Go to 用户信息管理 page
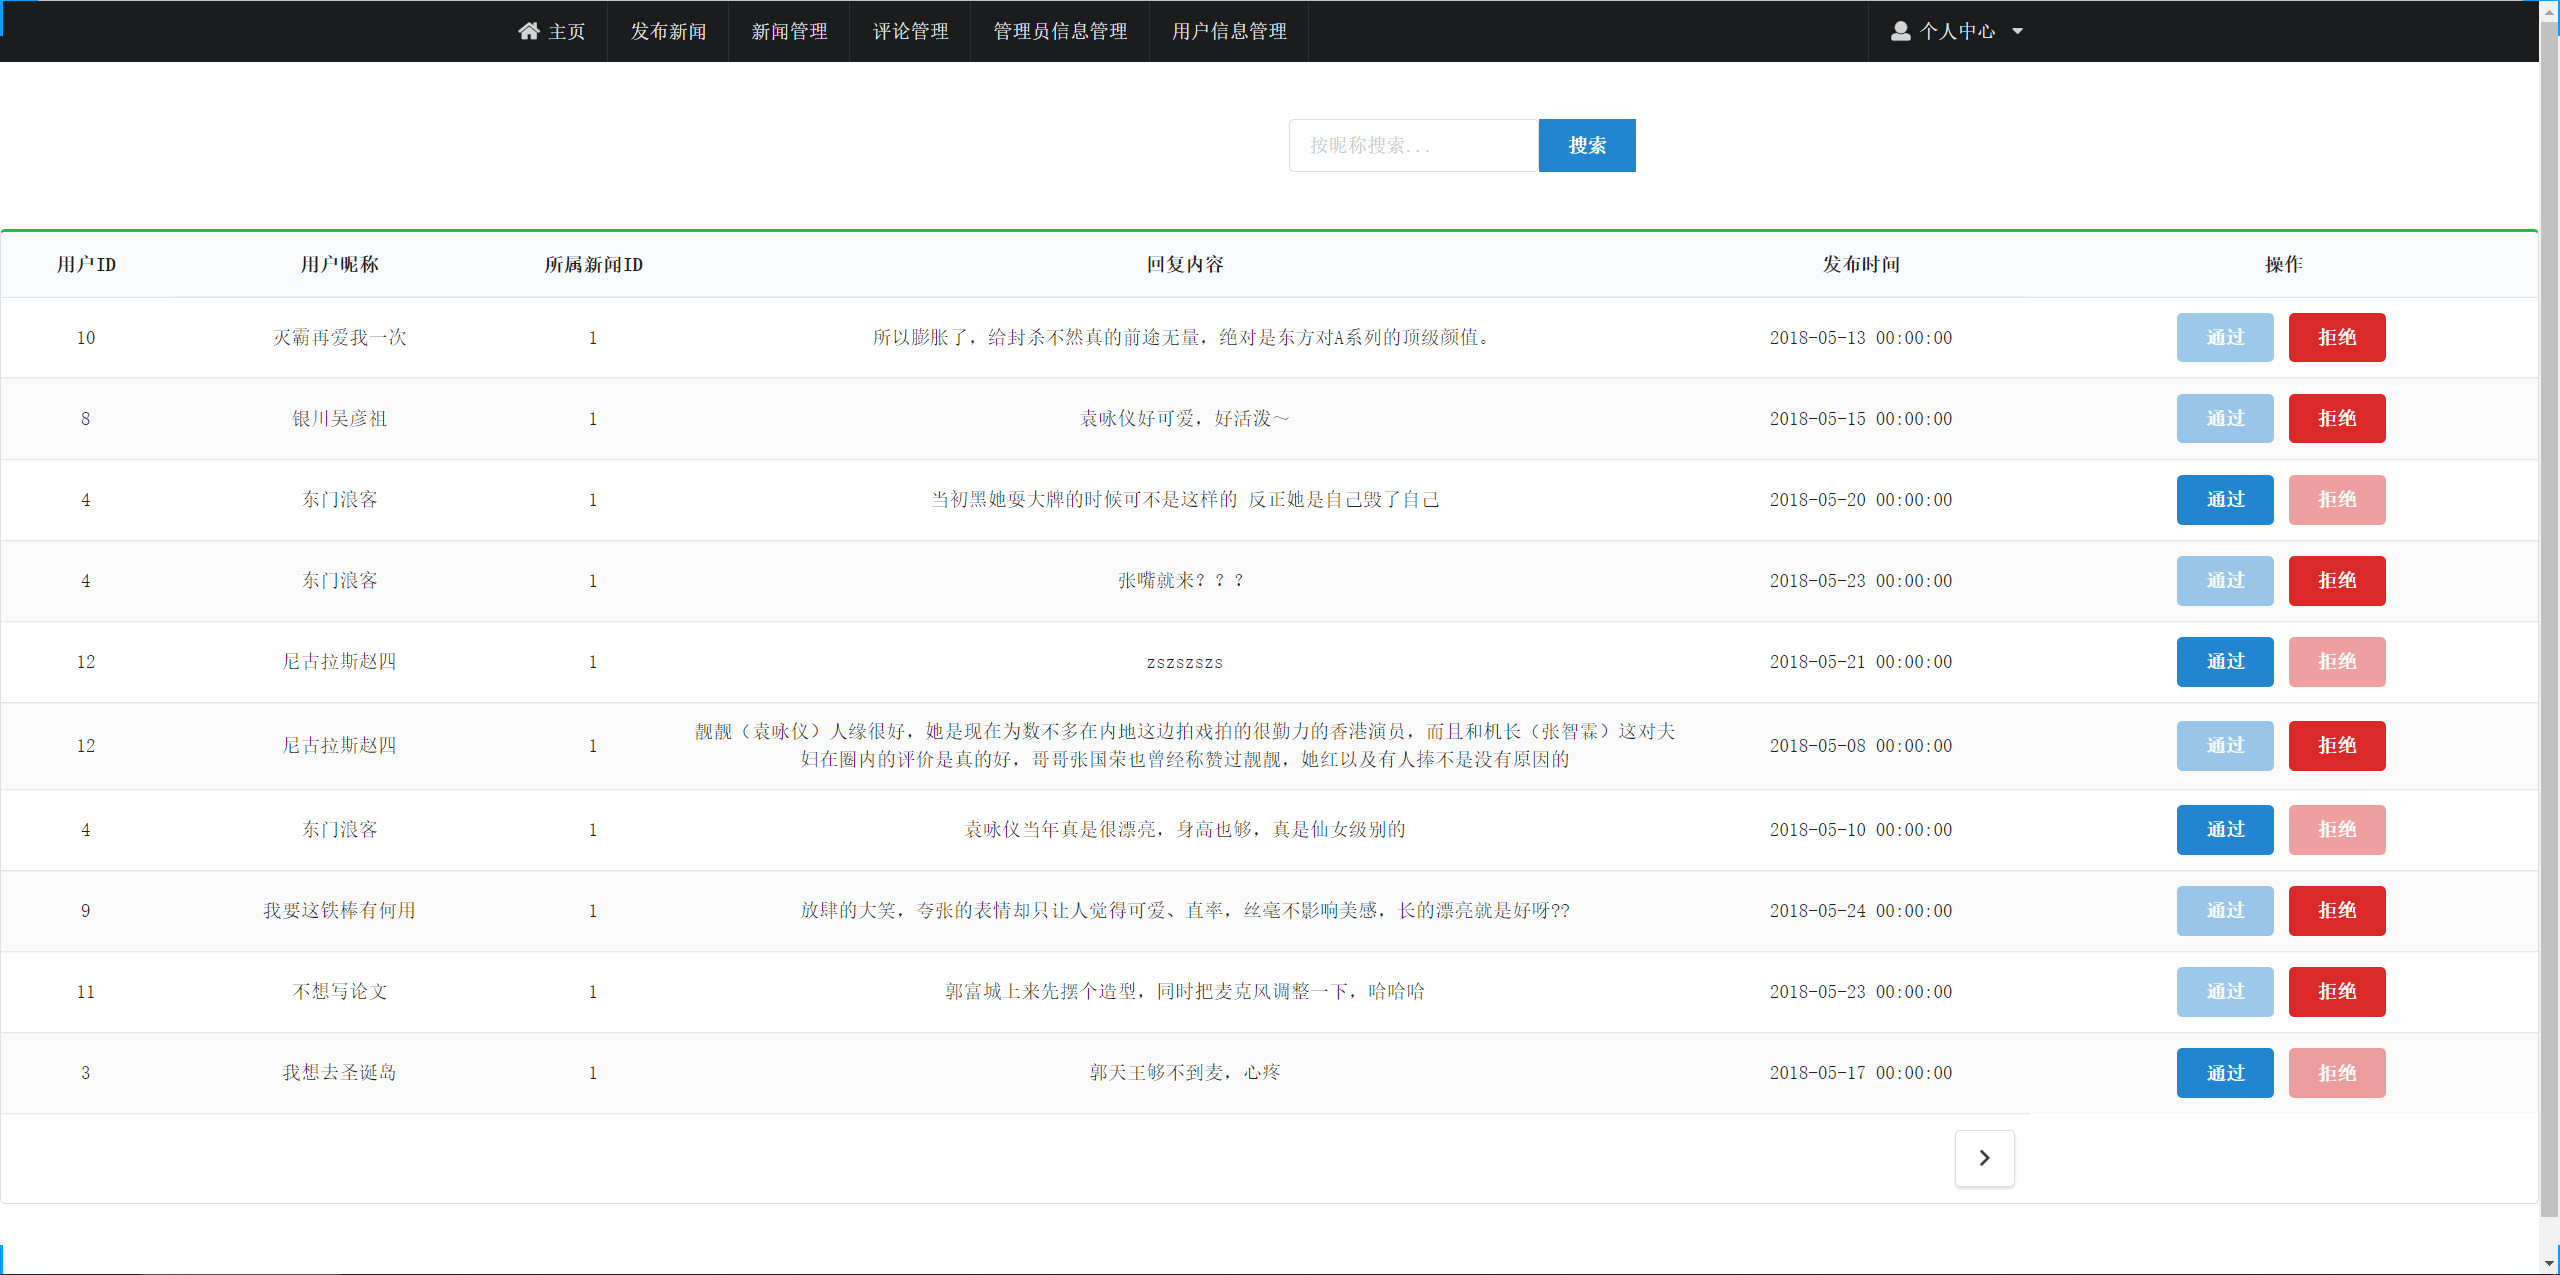Screen dimensions: 2560x1275 coord(1228,31)
